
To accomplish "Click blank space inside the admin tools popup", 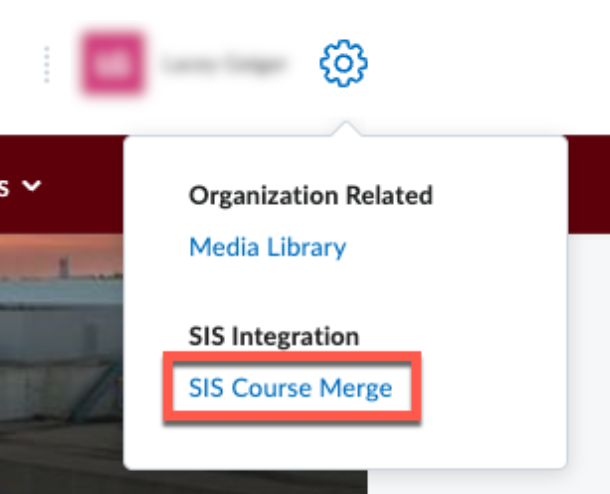I will click(480, 300).
